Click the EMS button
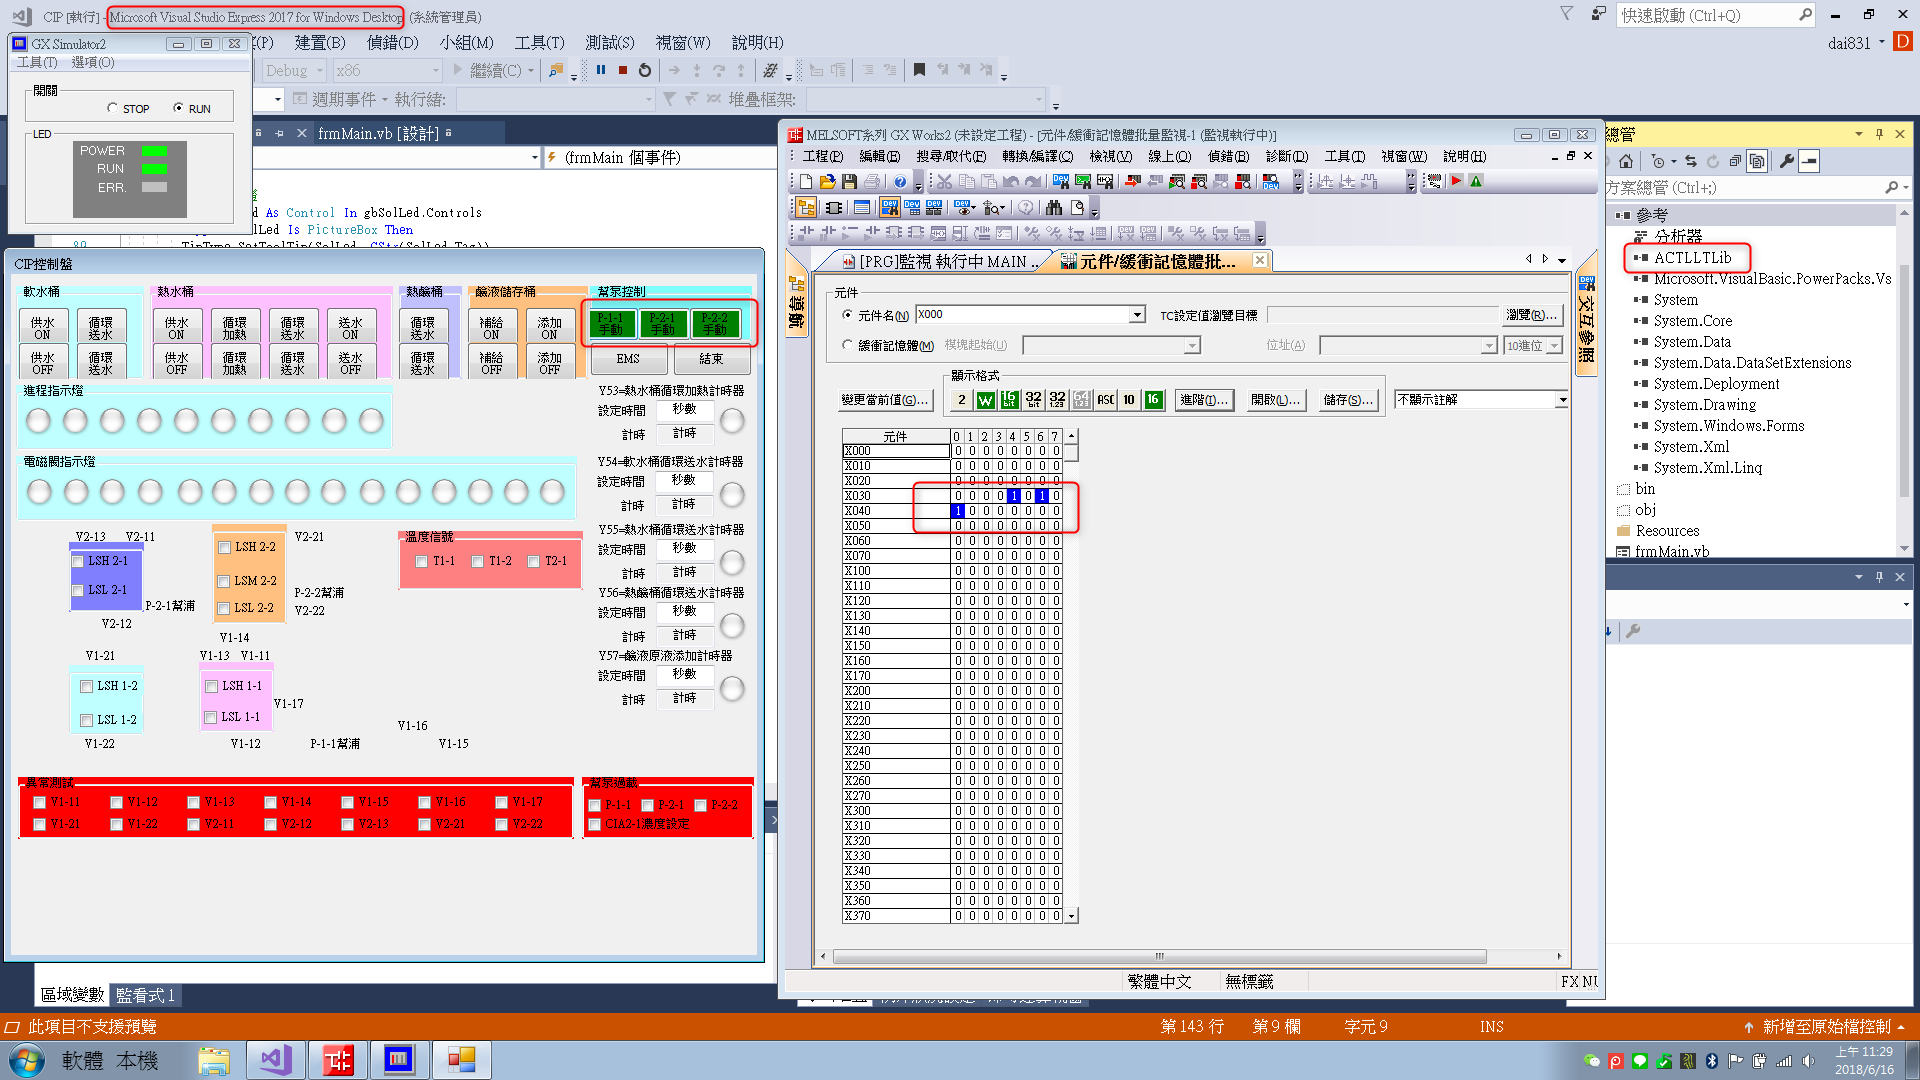 (628, 359)
